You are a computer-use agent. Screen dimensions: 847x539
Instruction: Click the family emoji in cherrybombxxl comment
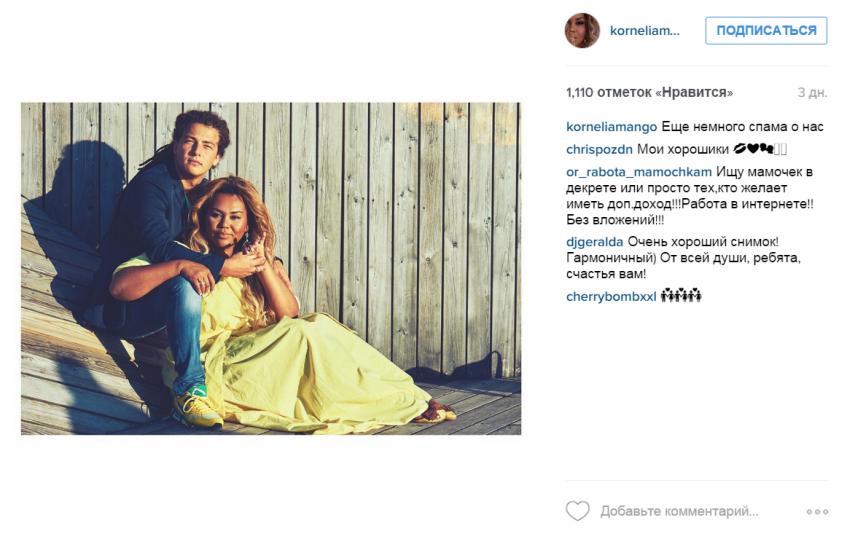[x=681, y=296]
